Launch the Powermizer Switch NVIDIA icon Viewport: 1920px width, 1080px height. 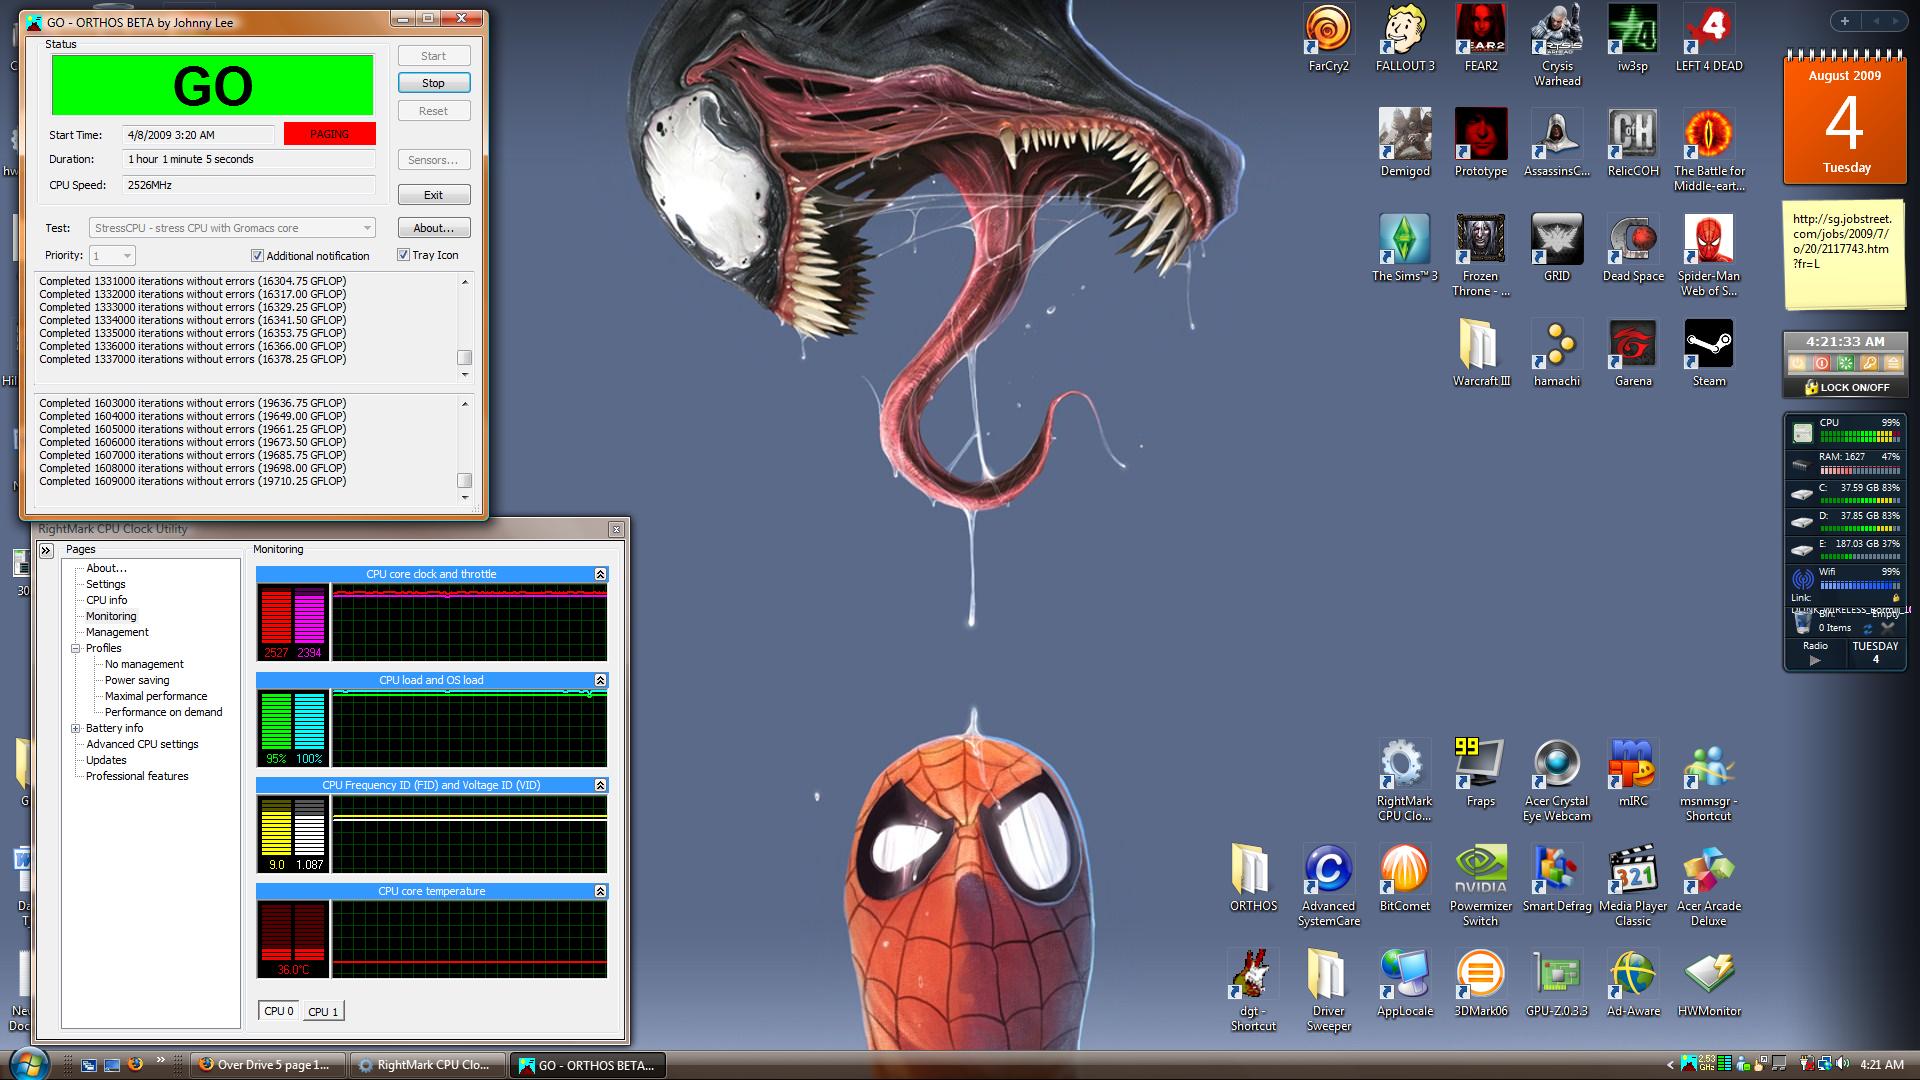pyautogui.click(x=1480, y=886)
